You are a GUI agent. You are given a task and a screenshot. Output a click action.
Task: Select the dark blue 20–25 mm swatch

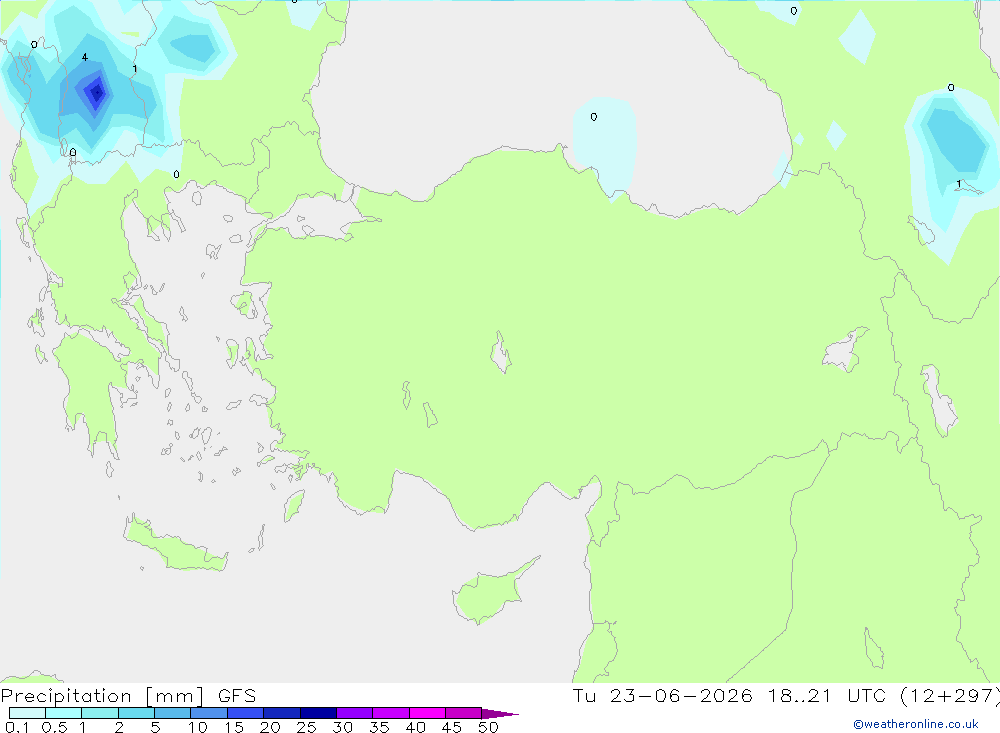tap(282, 713)
